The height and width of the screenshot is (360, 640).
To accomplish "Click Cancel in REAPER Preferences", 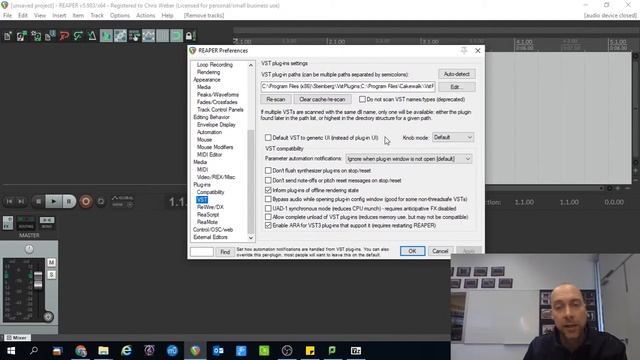I will point(440,251).
